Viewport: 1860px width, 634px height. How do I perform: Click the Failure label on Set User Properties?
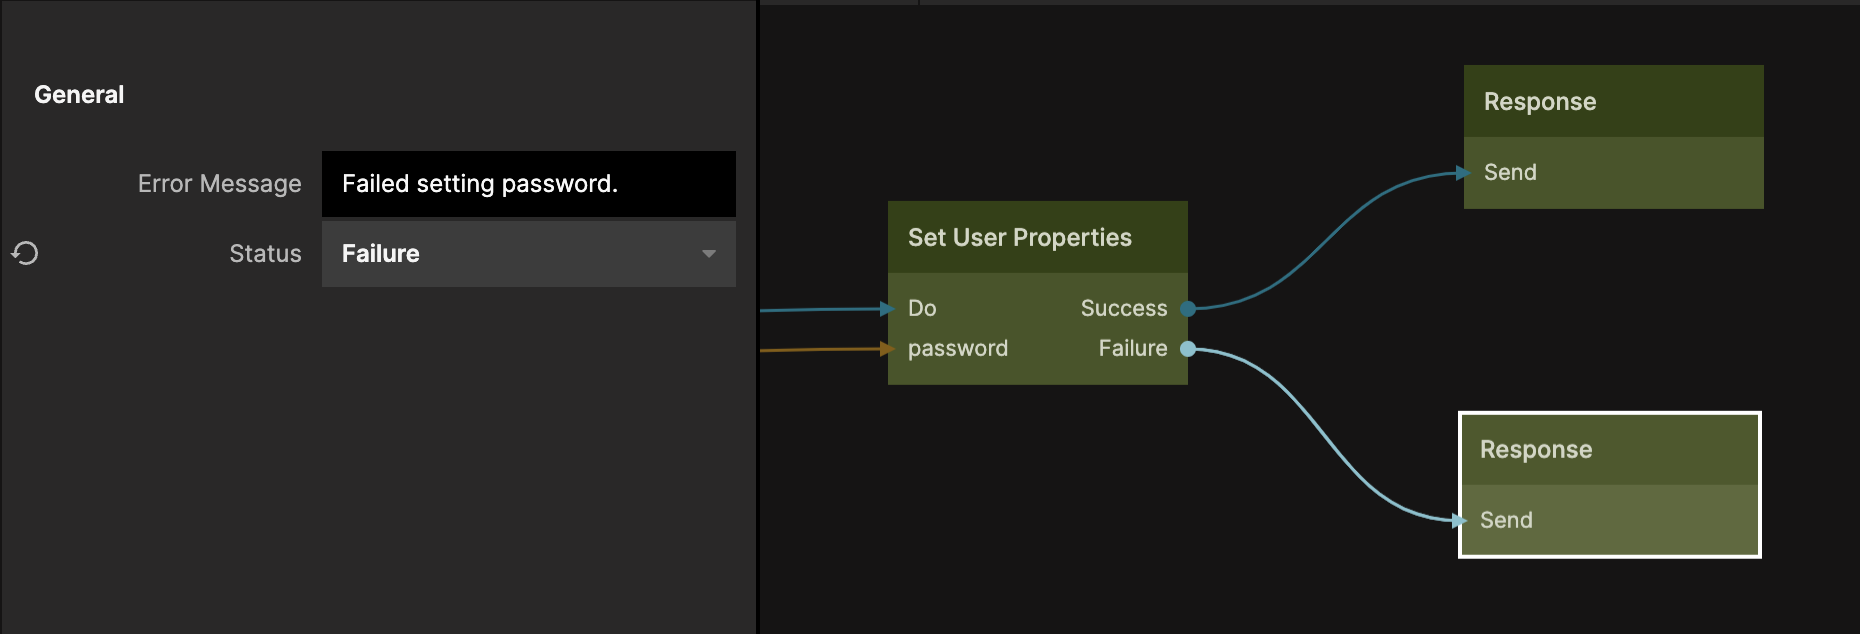pyautogui.click(x=1132, y=349)
